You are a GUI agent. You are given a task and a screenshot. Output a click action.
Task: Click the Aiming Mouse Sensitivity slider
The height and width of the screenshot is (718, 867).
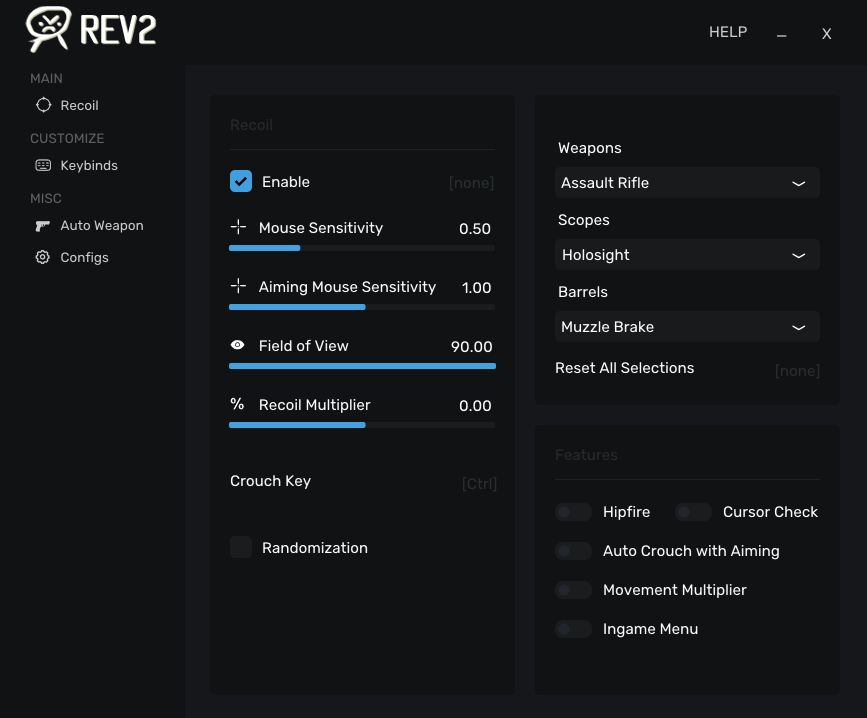click(x=362, y=307)
